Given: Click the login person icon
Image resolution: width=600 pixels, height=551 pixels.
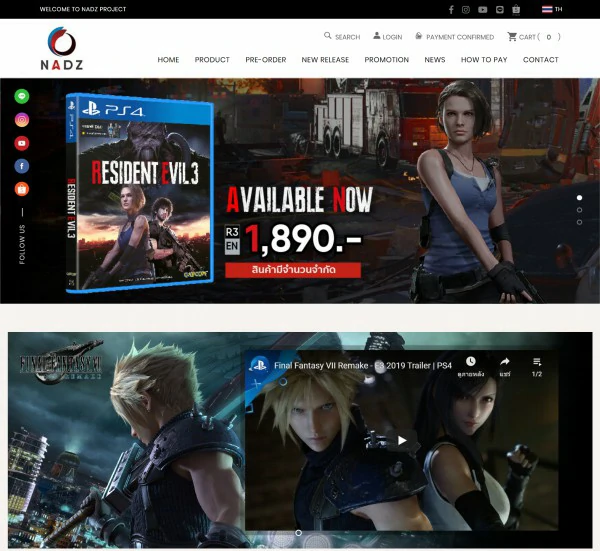Looking at the screenshot, I should [377, 36].
